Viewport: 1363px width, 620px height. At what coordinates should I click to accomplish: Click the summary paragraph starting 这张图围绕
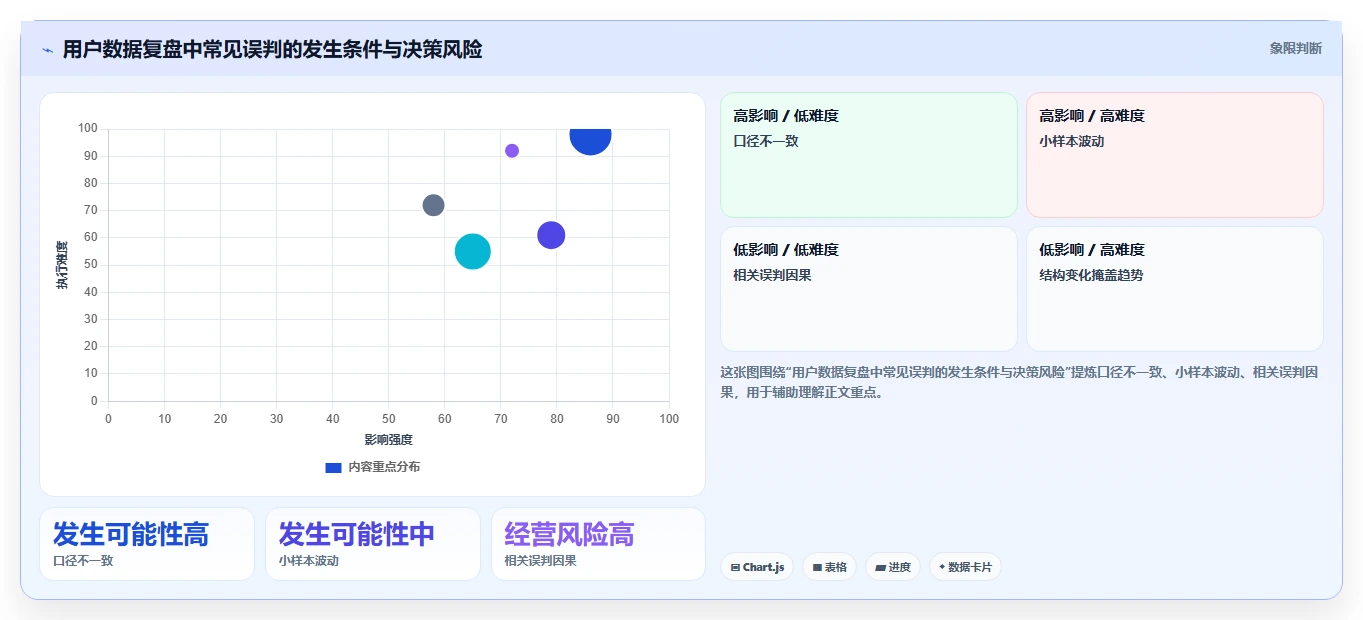pos(1020,382)
